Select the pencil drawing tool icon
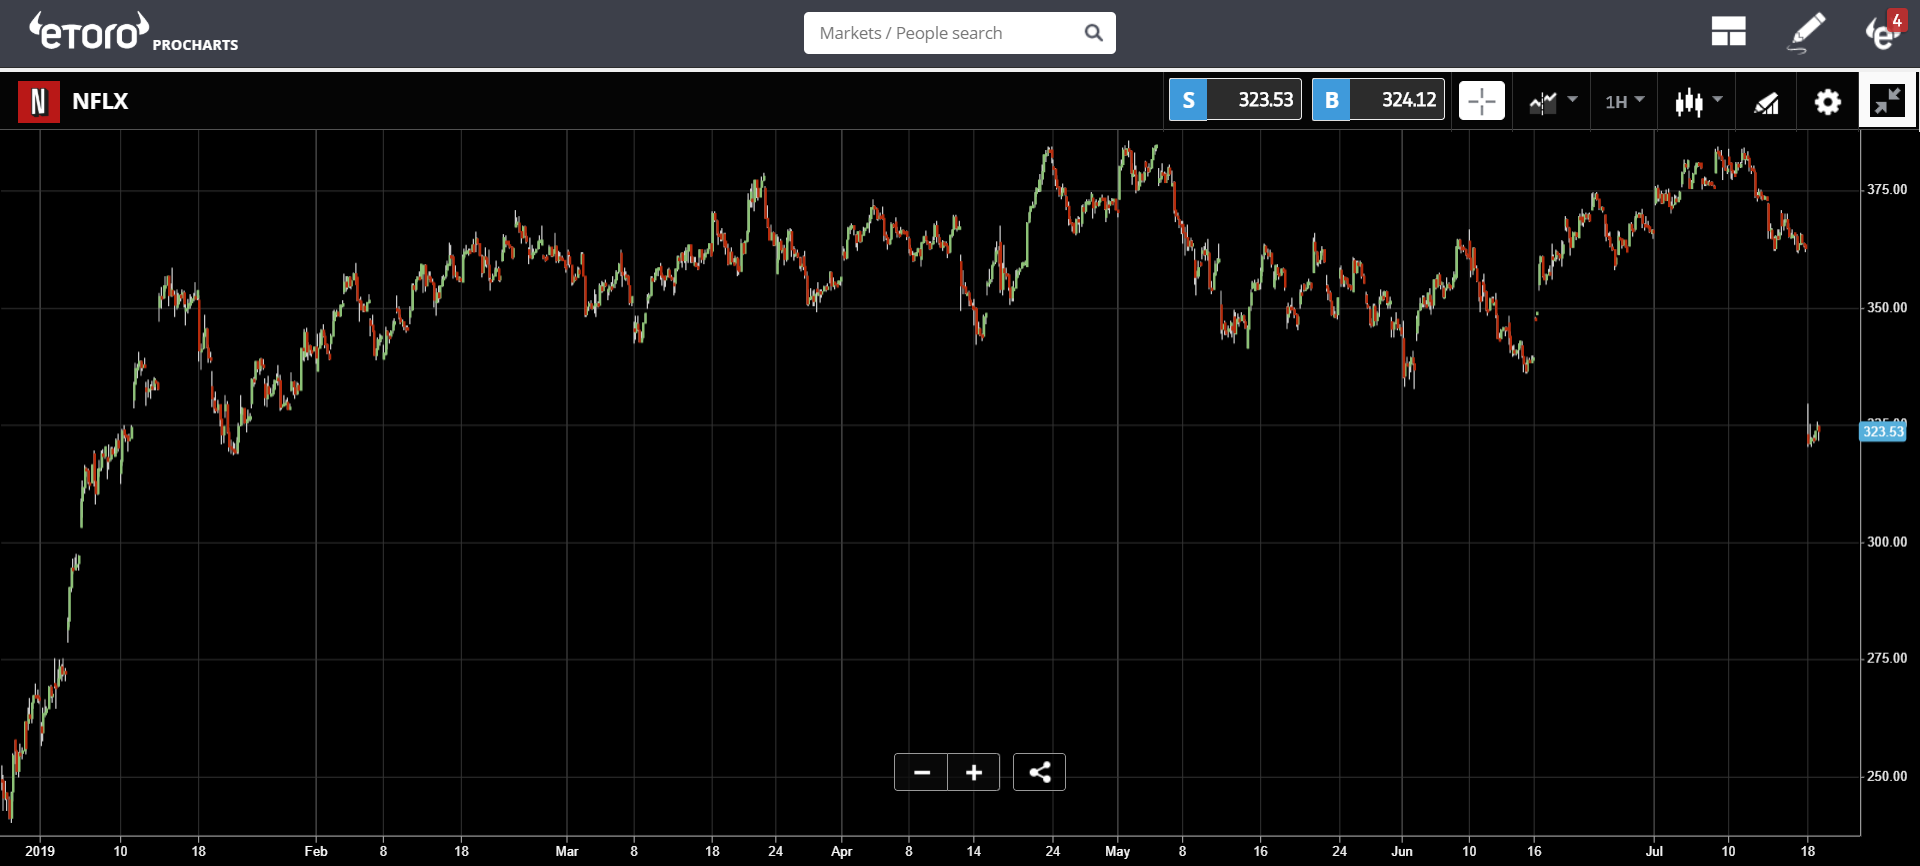Viewport: 1920px width, 866px height. [x=1806, y=32]
